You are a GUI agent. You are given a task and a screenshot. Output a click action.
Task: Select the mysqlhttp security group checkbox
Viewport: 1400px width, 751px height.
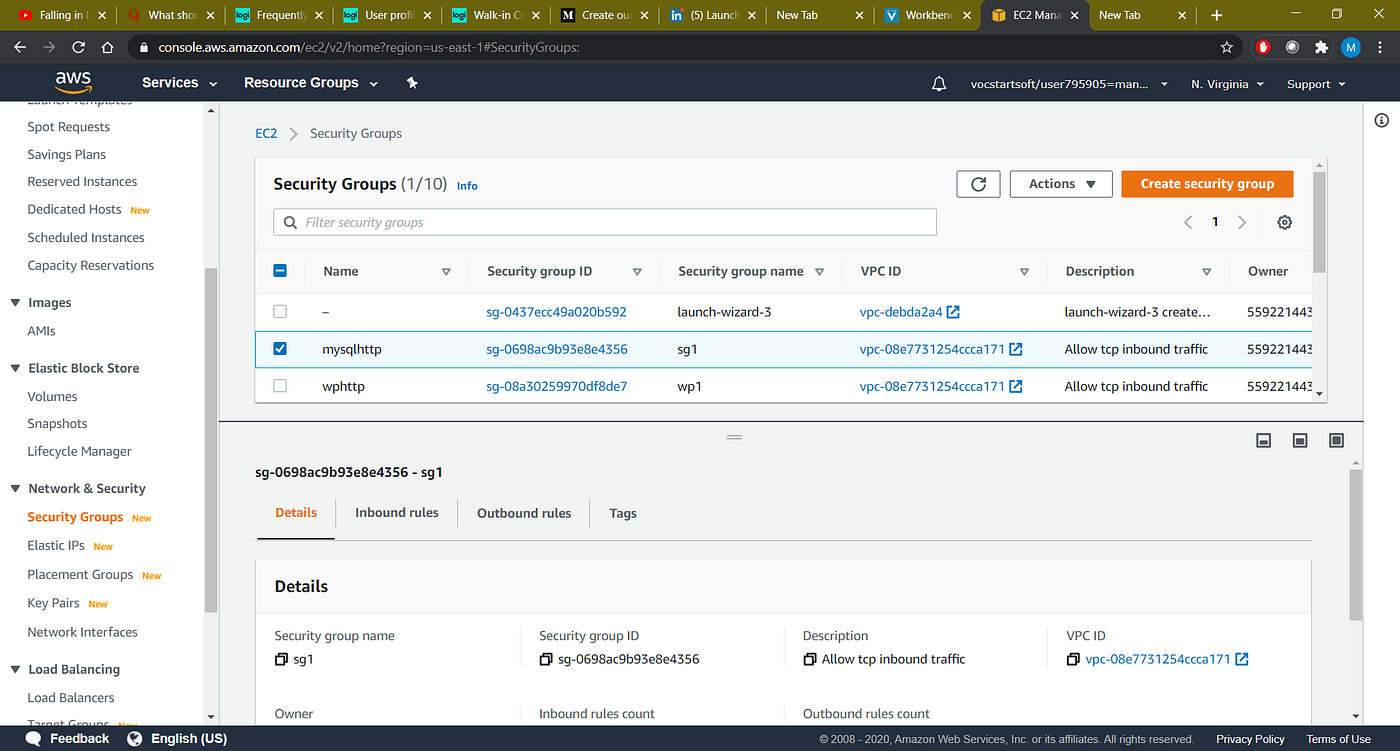pyautogui.click(x=279, y=348)
